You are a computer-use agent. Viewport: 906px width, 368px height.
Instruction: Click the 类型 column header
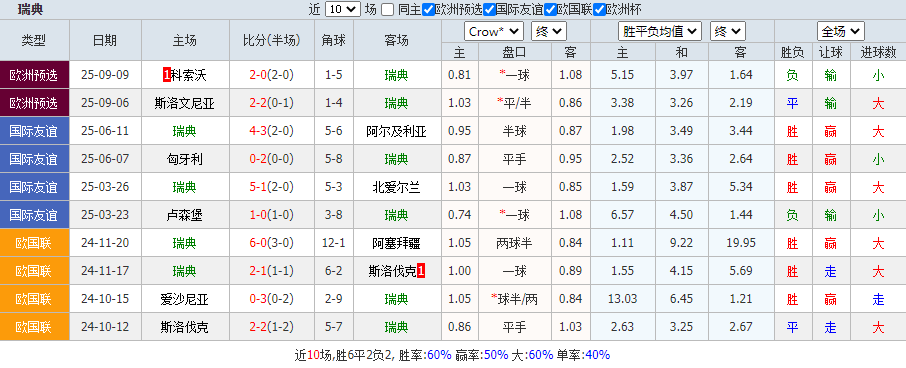(x=34, y=40)
